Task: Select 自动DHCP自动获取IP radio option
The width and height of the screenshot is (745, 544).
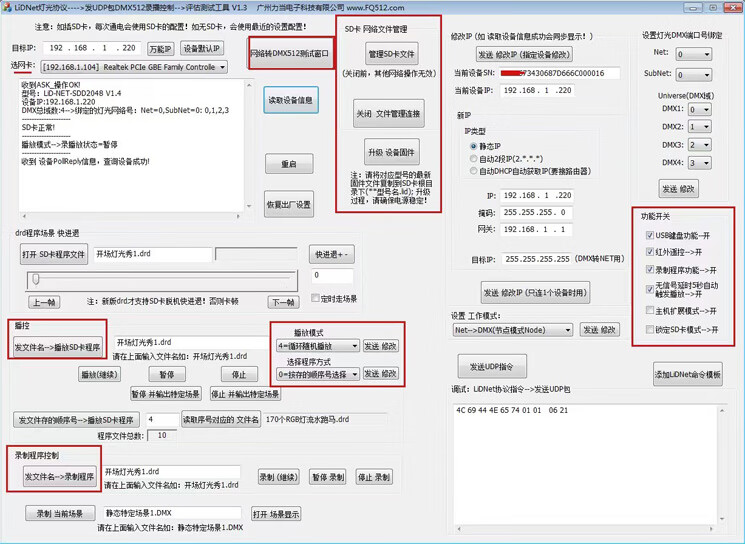Action: (474, 171)
